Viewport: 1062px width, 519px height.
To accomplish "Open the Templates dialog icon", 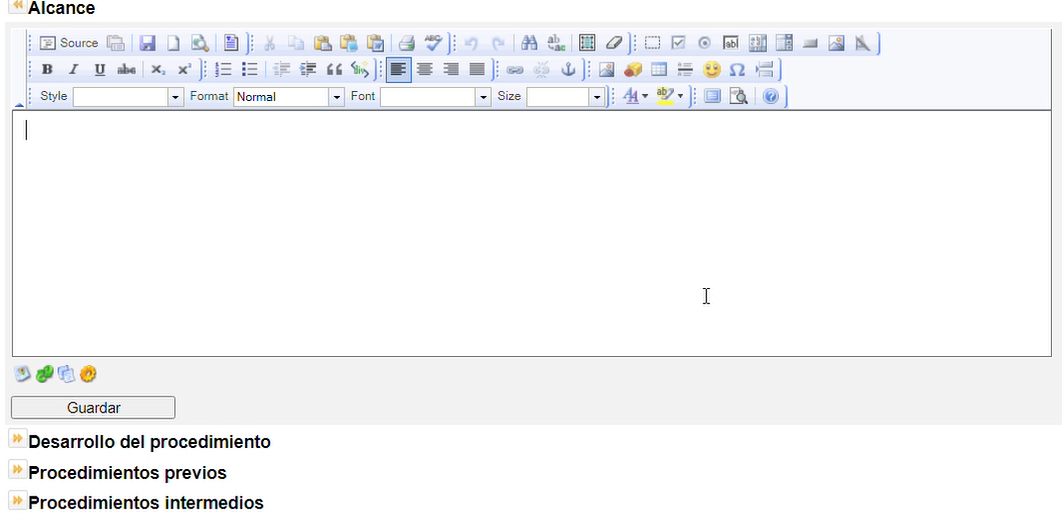I will 231,43.
